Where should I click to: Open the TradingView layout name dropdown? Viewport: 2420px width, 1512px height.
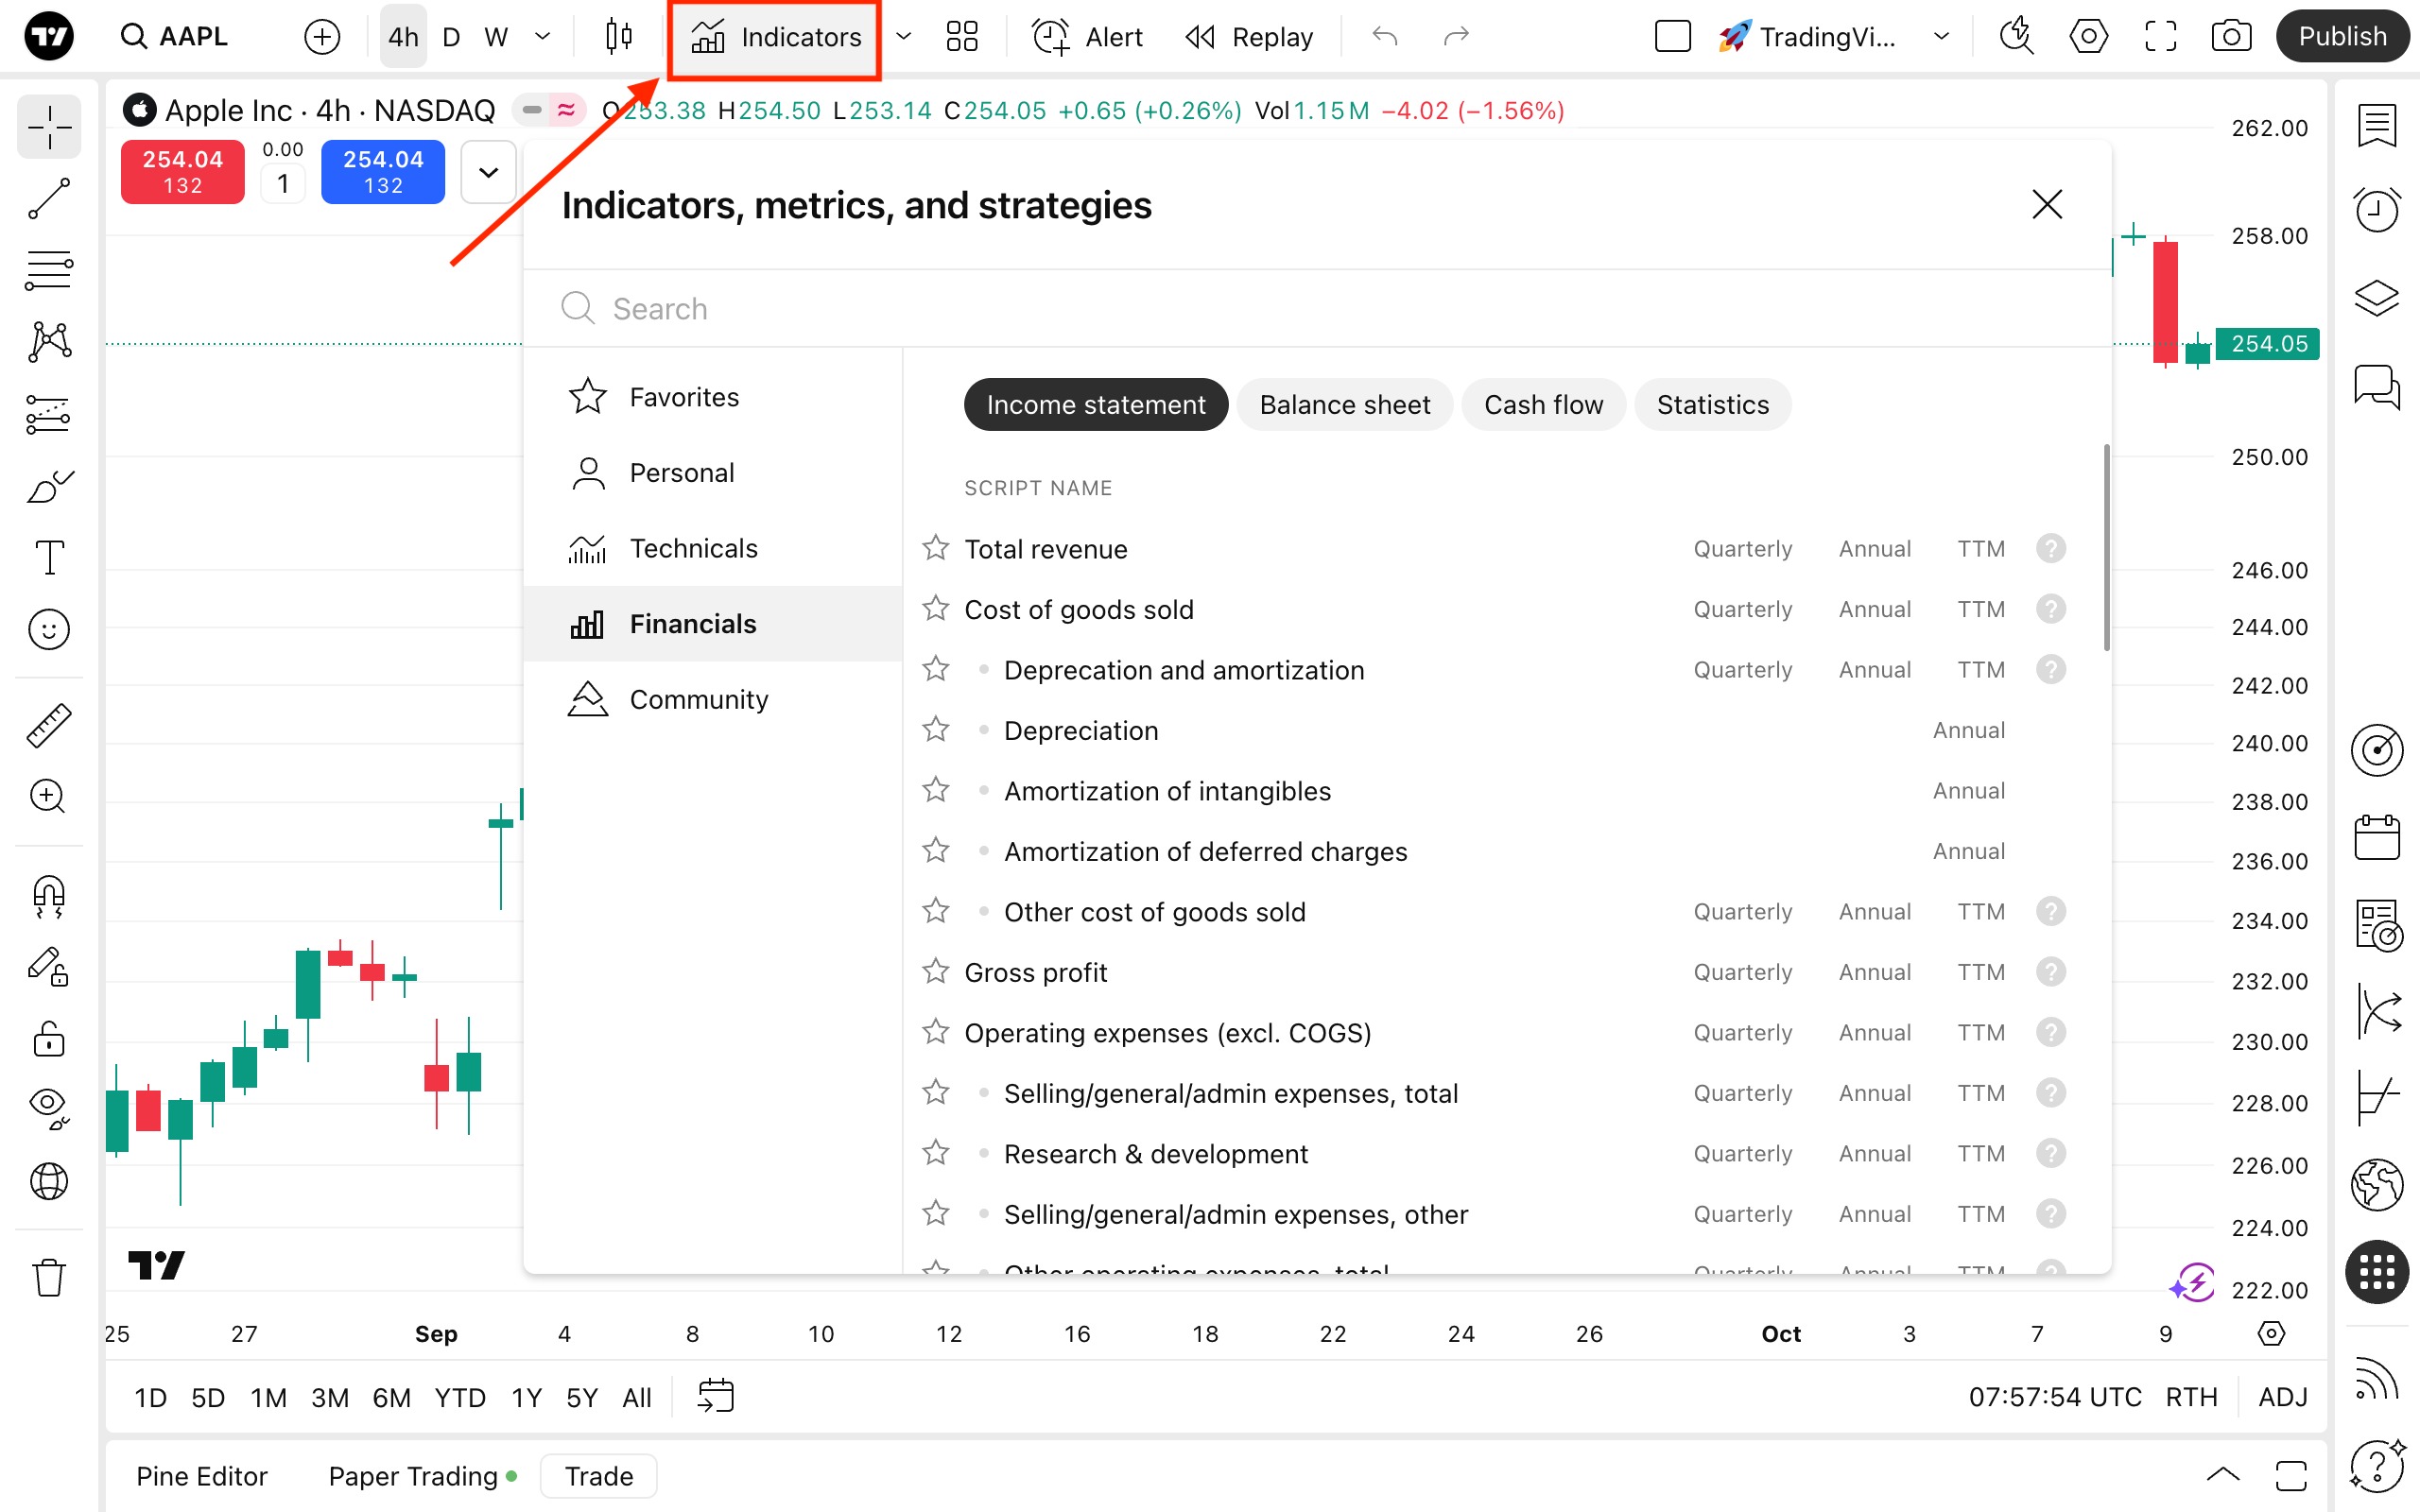(x=1941, y=37)
